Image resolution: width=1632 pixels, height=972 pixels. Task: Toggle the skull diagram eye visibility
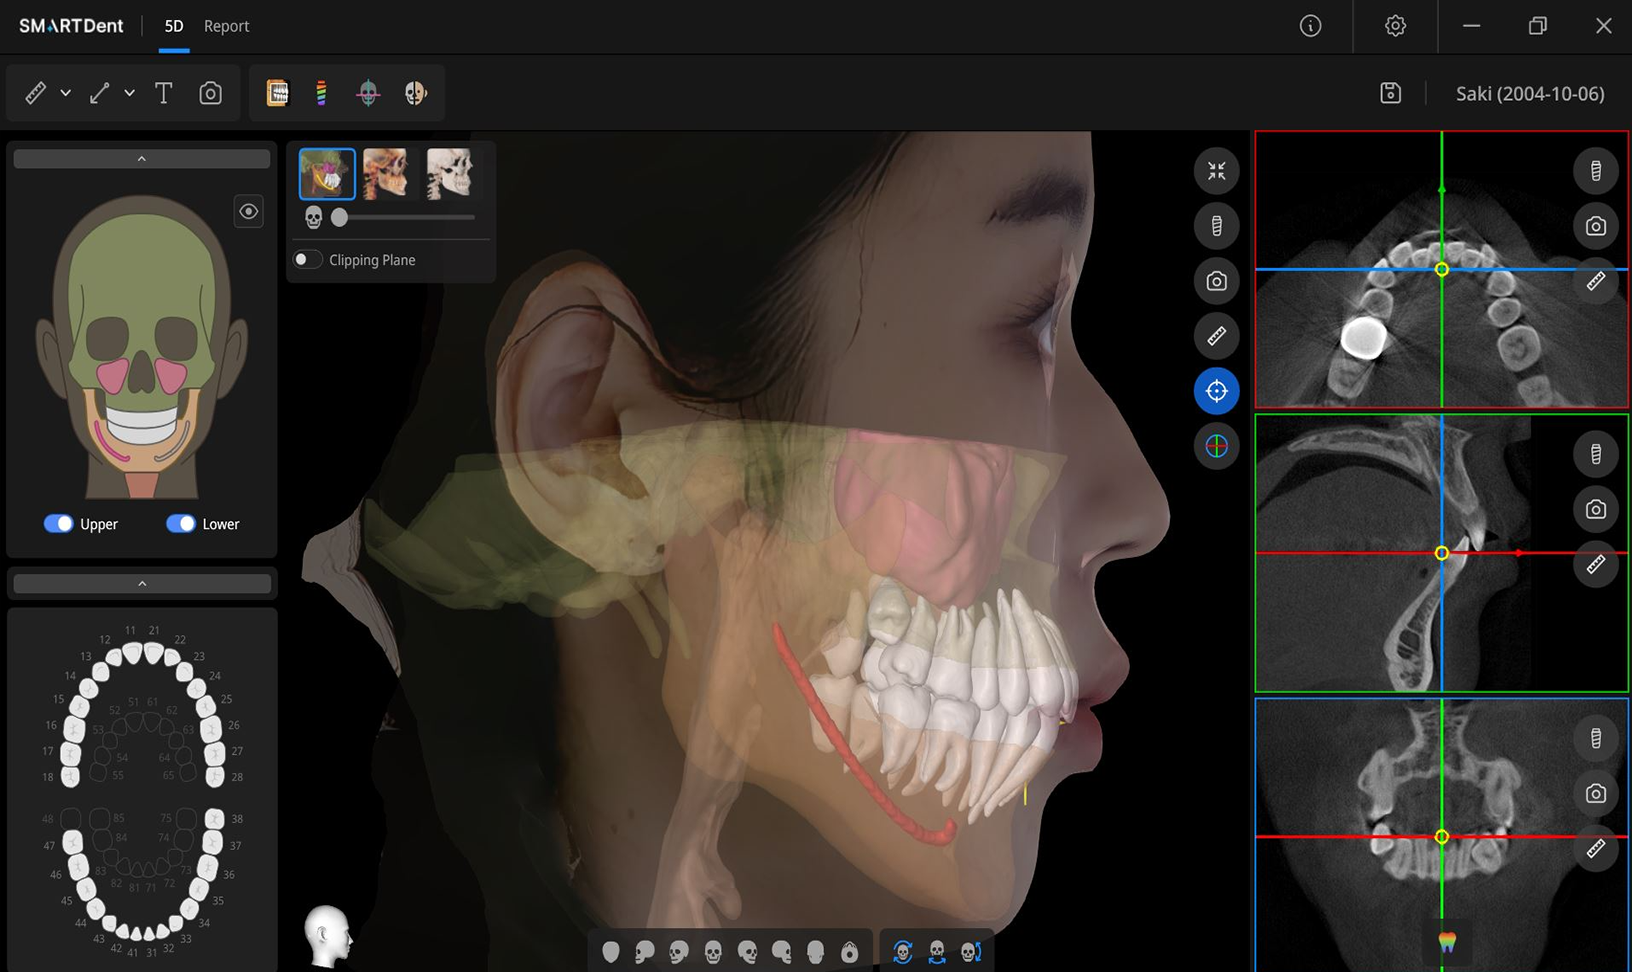pos(248,211)
